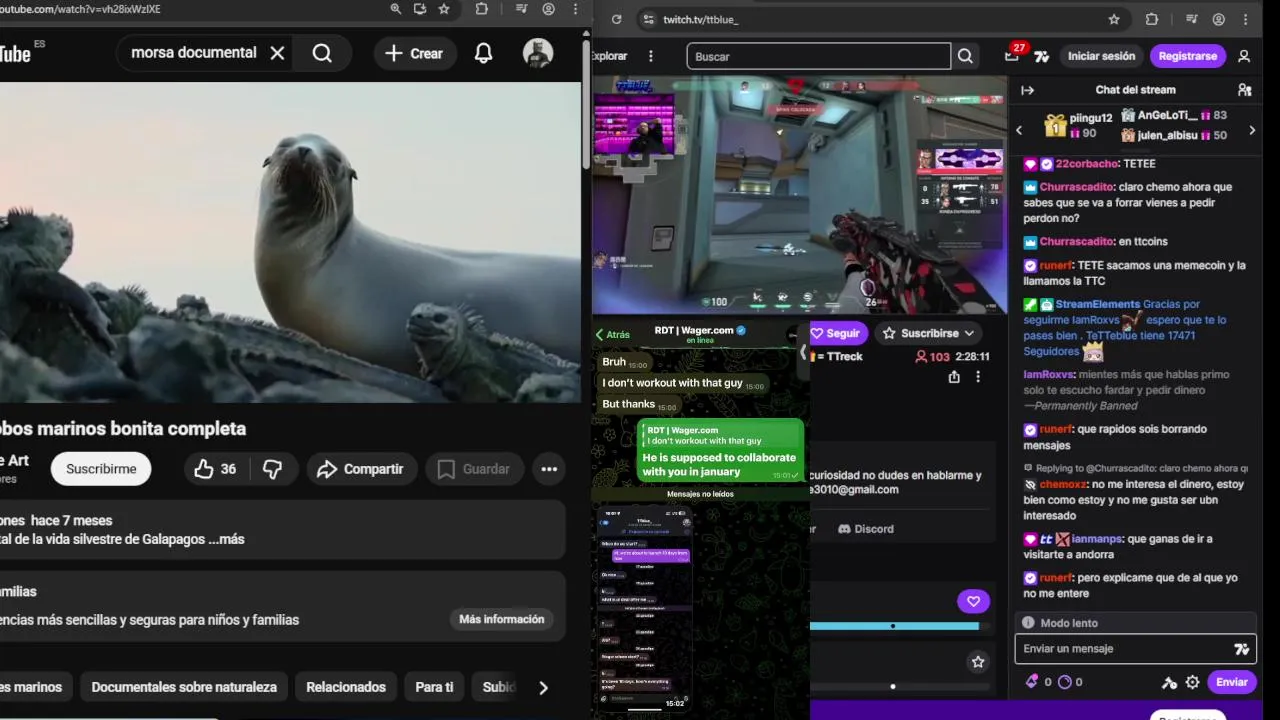Screen dimensions: 1280x720
Task: Open Twitch notifications with 27 badge
Action: (1012, 56)
